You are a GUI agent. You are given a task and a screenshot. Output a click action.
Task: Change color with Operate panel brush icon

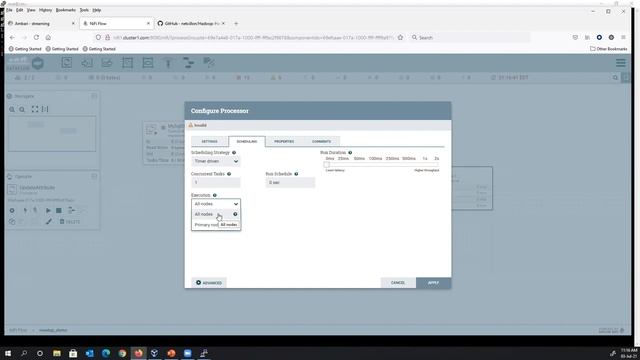point(49,221)
